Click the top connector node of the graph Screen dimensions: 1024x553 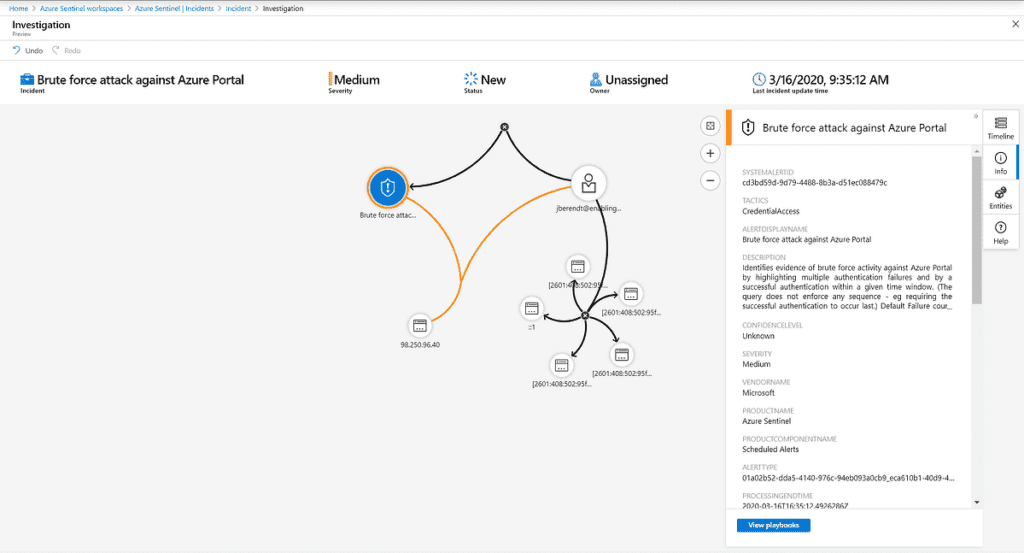[504, 127]
